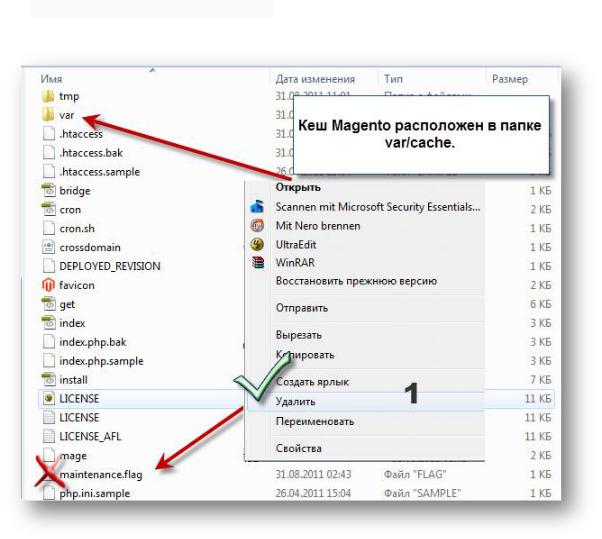Click the index.php.sample file icon
Screen dimensions: 602x539
[49, 361]
